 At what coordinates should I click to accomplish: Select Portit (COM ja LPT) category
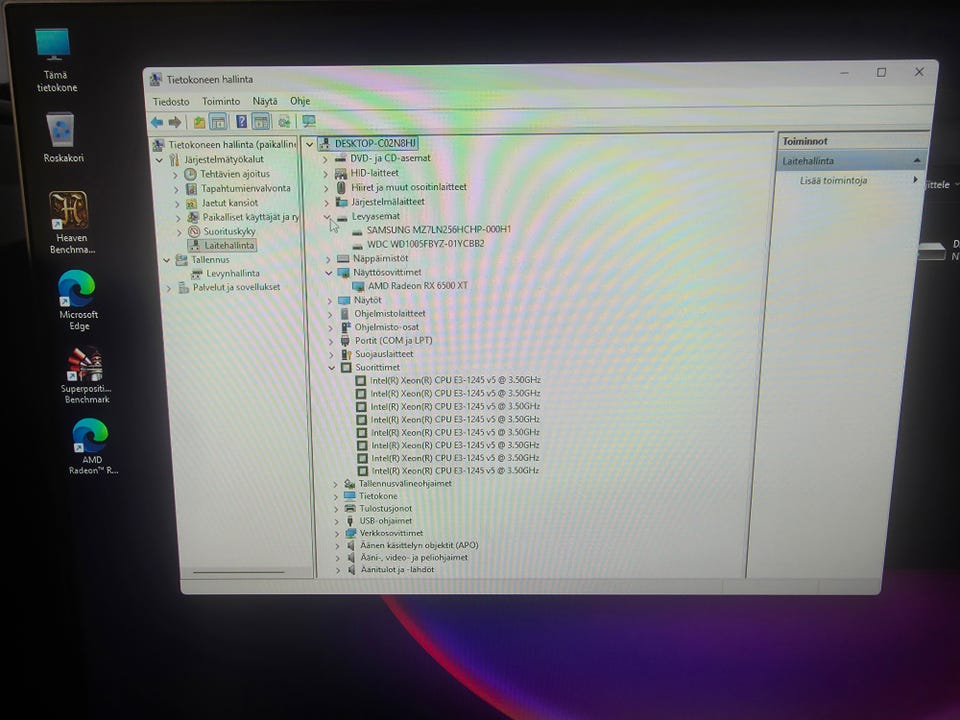(x=394, y=340)
